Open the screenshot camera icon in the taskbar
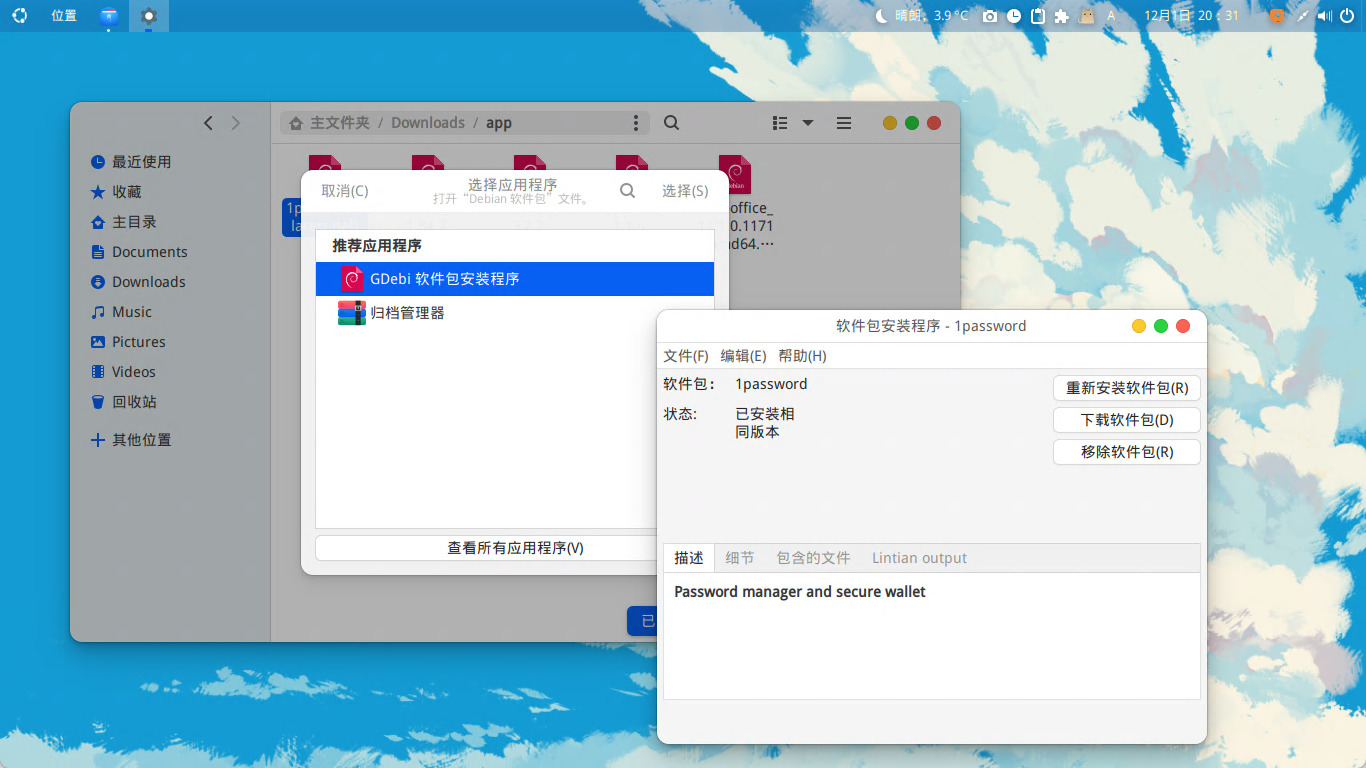The height and width of the screenshot is (768, 1366). pos(990,15)
